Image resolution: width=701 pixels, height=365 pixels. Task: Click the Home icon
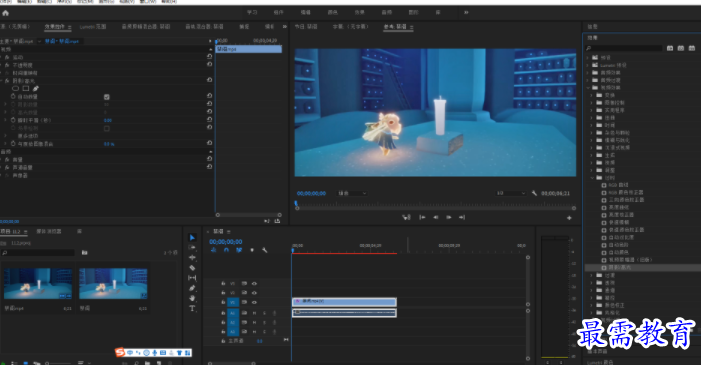tap(5, 13)
